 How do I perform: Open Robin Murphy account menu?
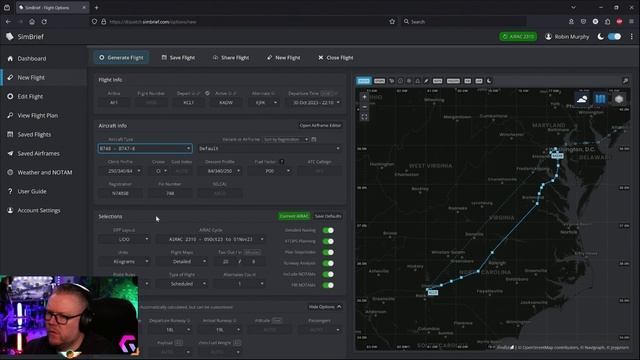(567, 37)
